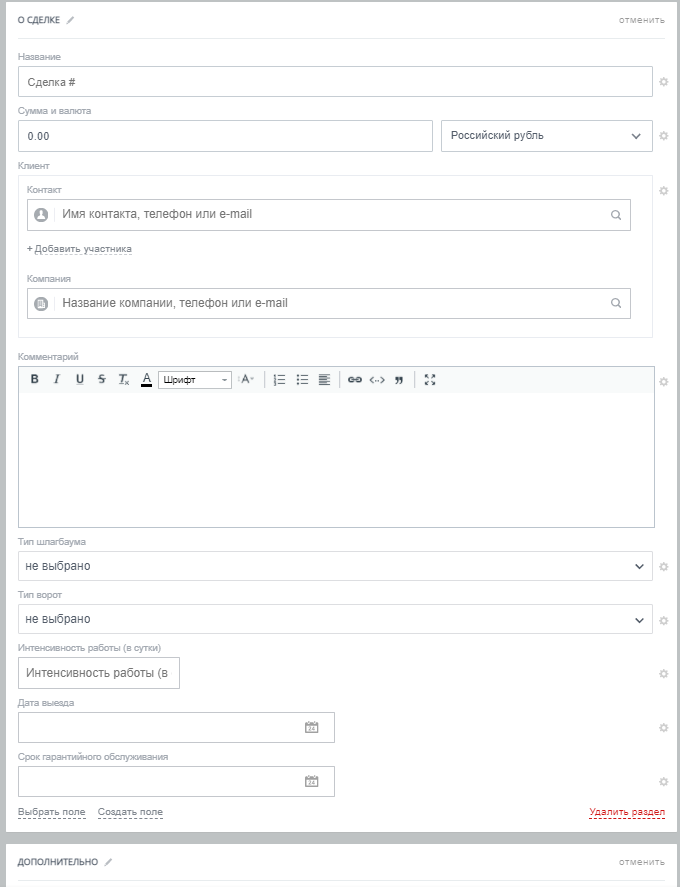Viewport: 680px width, 887px height.
Task: Click the Название input field
Action: pyautogui.click(x=335, y=82)
